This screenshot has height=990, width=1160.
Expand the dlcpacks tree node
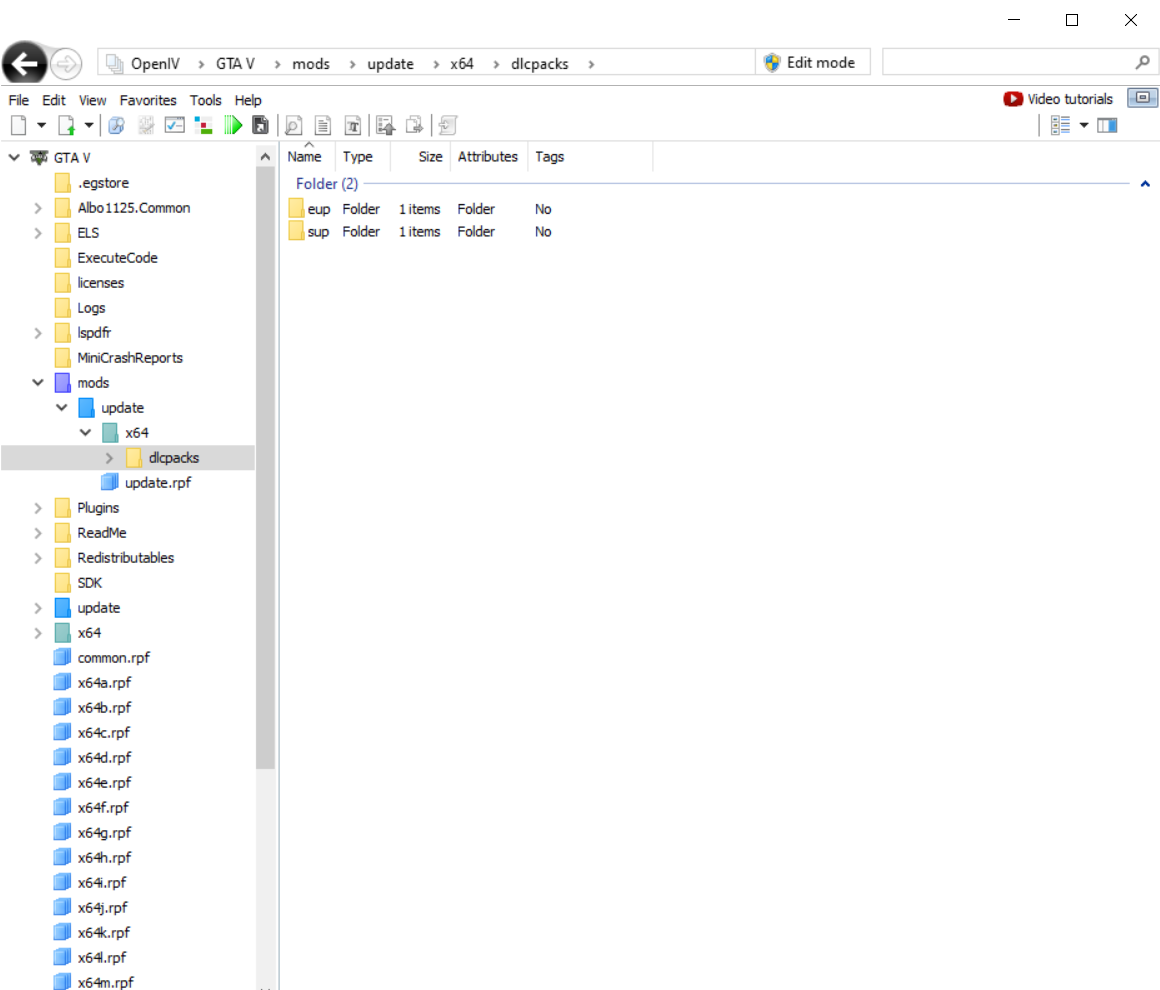tap(109, 458)
